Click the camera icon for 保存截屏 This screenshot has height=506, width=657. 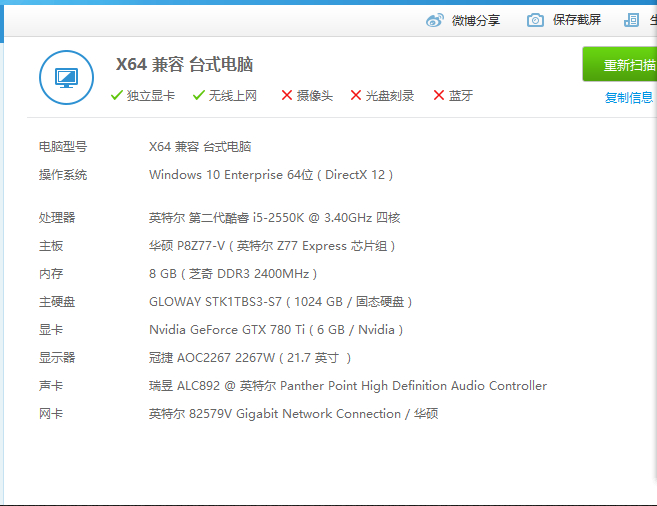pos(536,20)
